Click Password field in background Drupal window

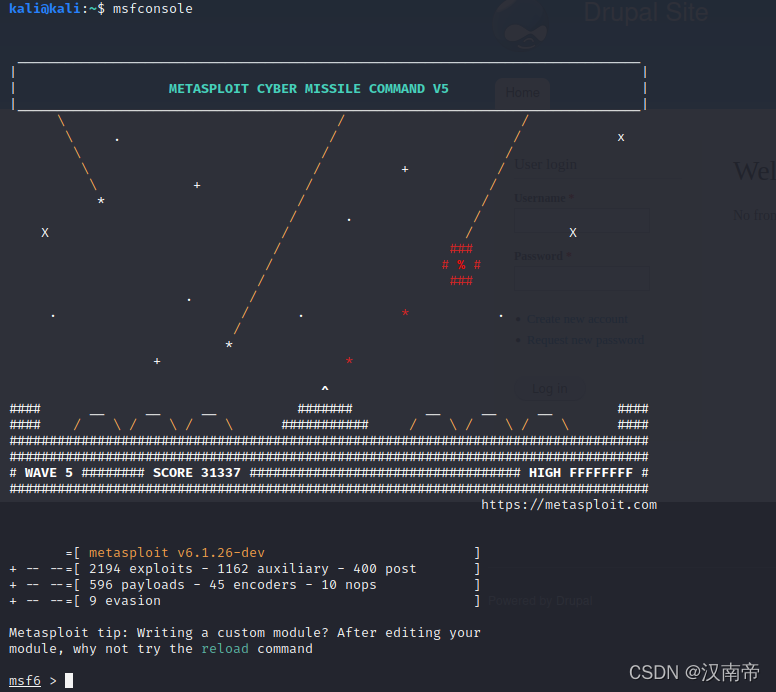[x=582, y=278]
